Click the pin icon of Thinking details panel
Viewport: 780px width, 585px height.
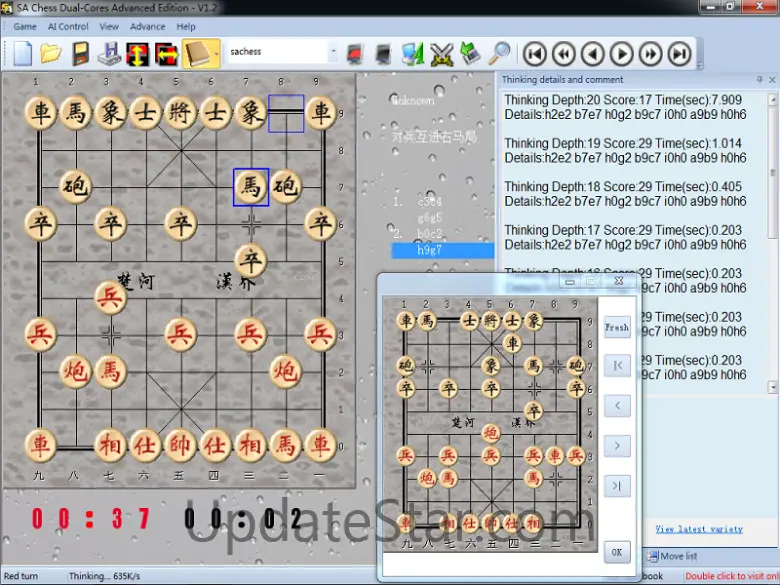pos(758,80)
